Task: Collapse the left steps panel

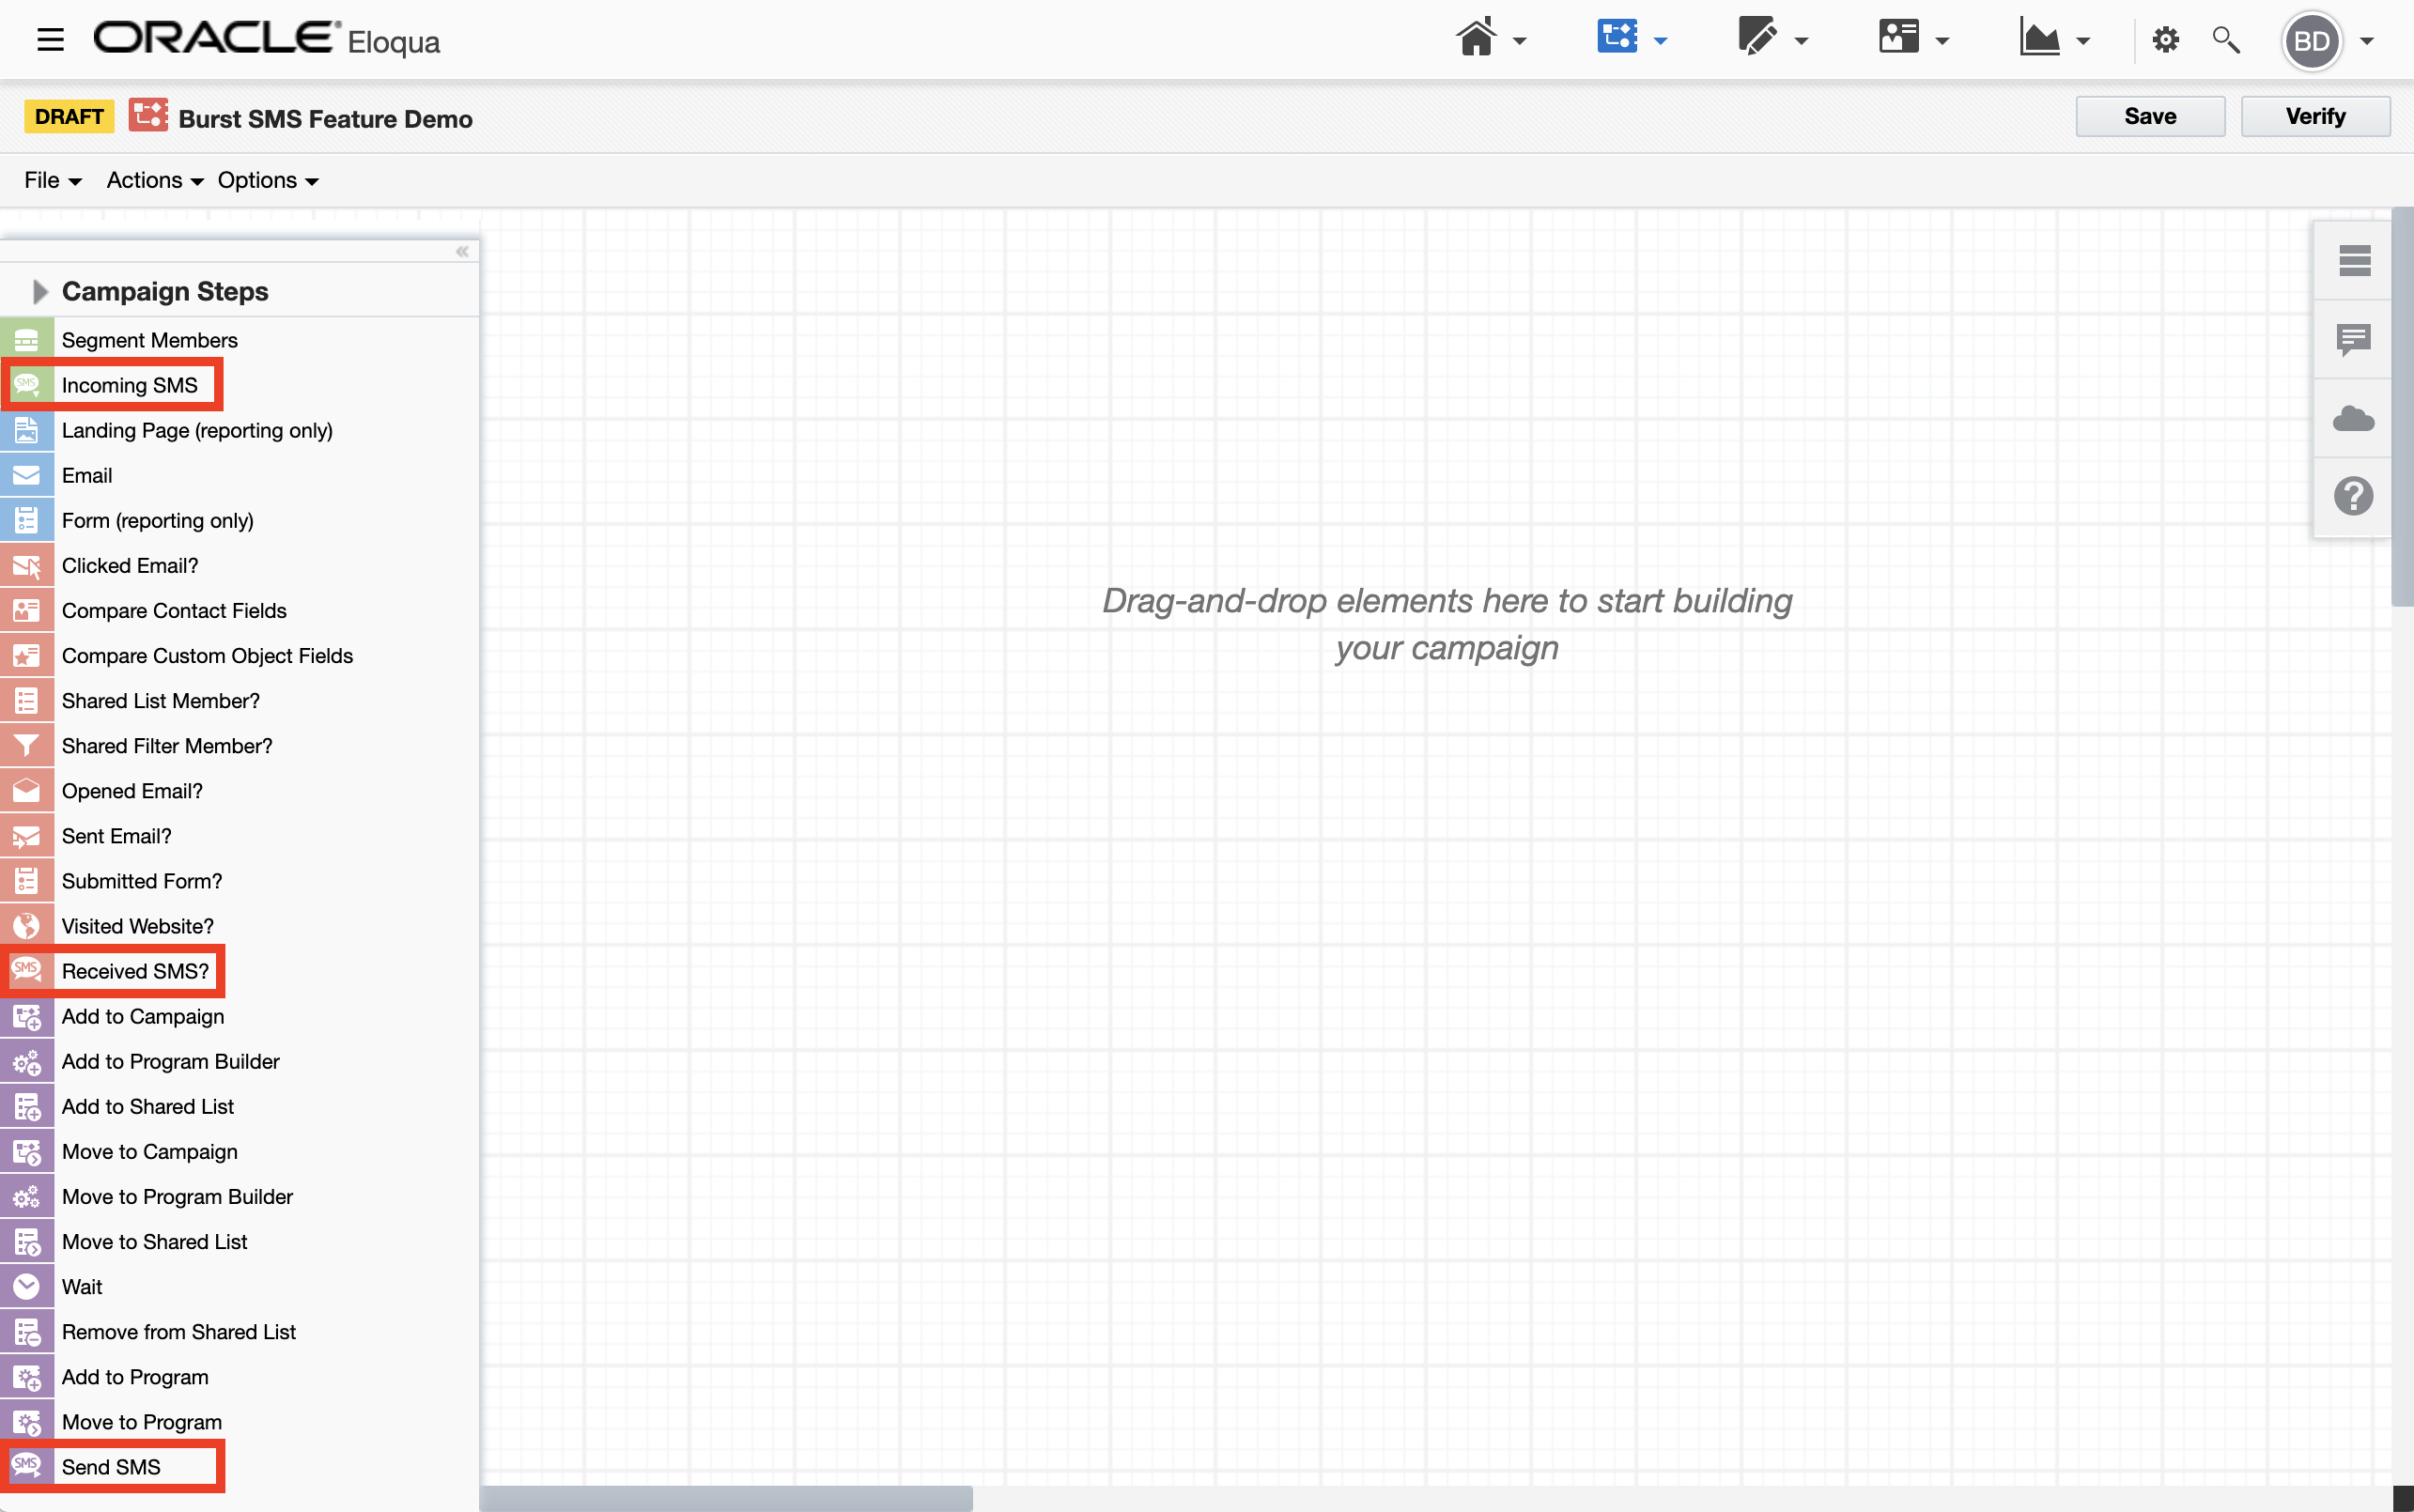Action: 462,251
